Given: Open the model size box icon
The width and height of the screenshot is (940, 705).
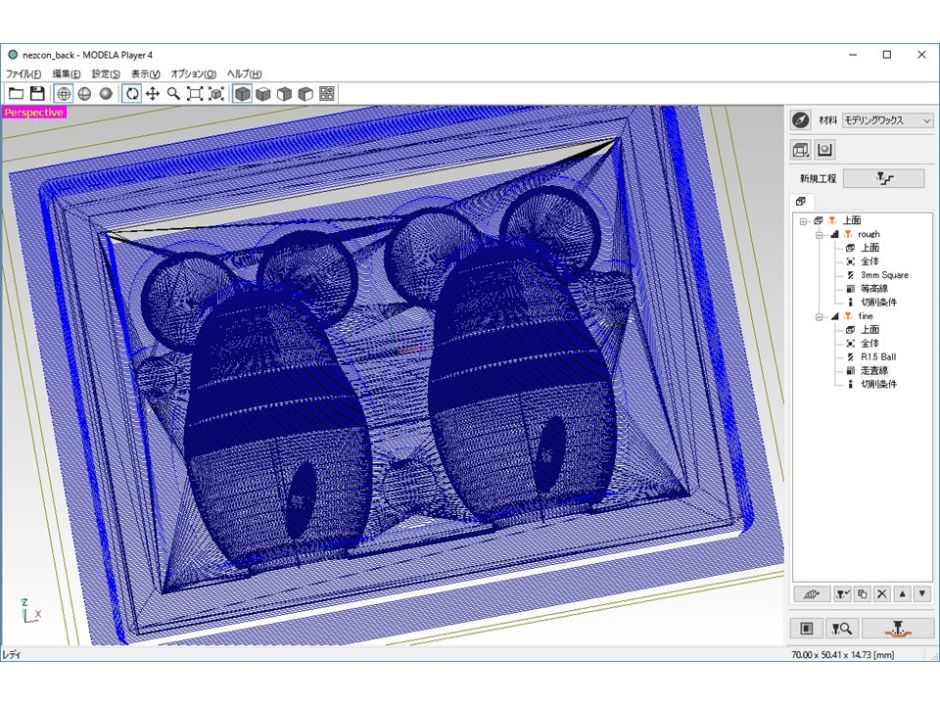Looking at the screenshot, I should [801, 150].
